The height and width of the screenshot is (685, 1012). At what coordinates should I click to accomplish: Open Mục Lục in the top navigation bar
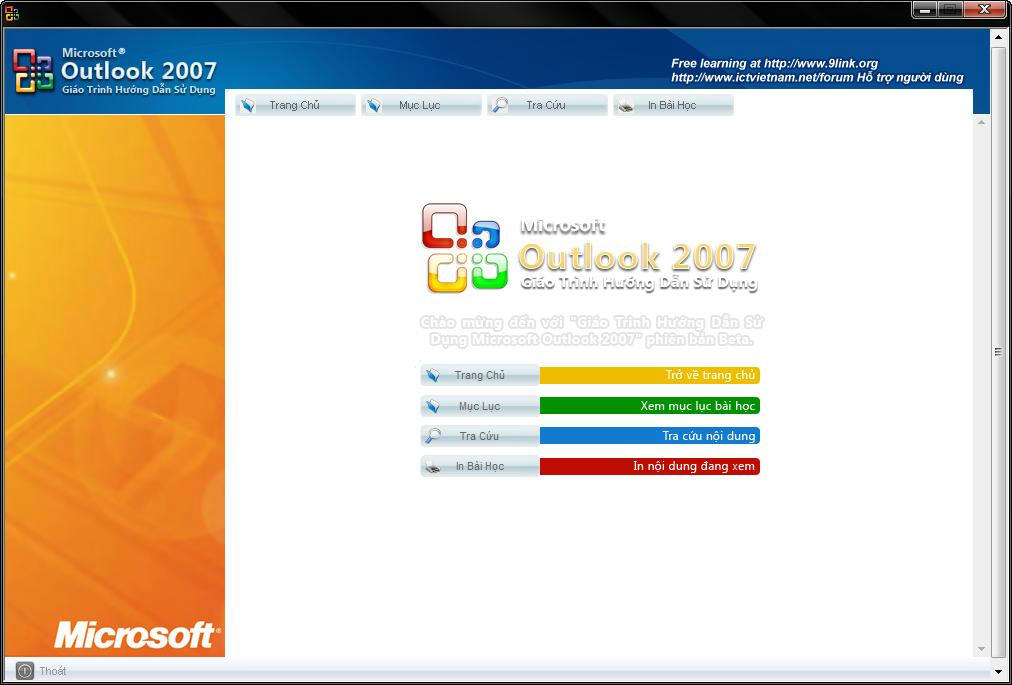click(x=421, y=105)
